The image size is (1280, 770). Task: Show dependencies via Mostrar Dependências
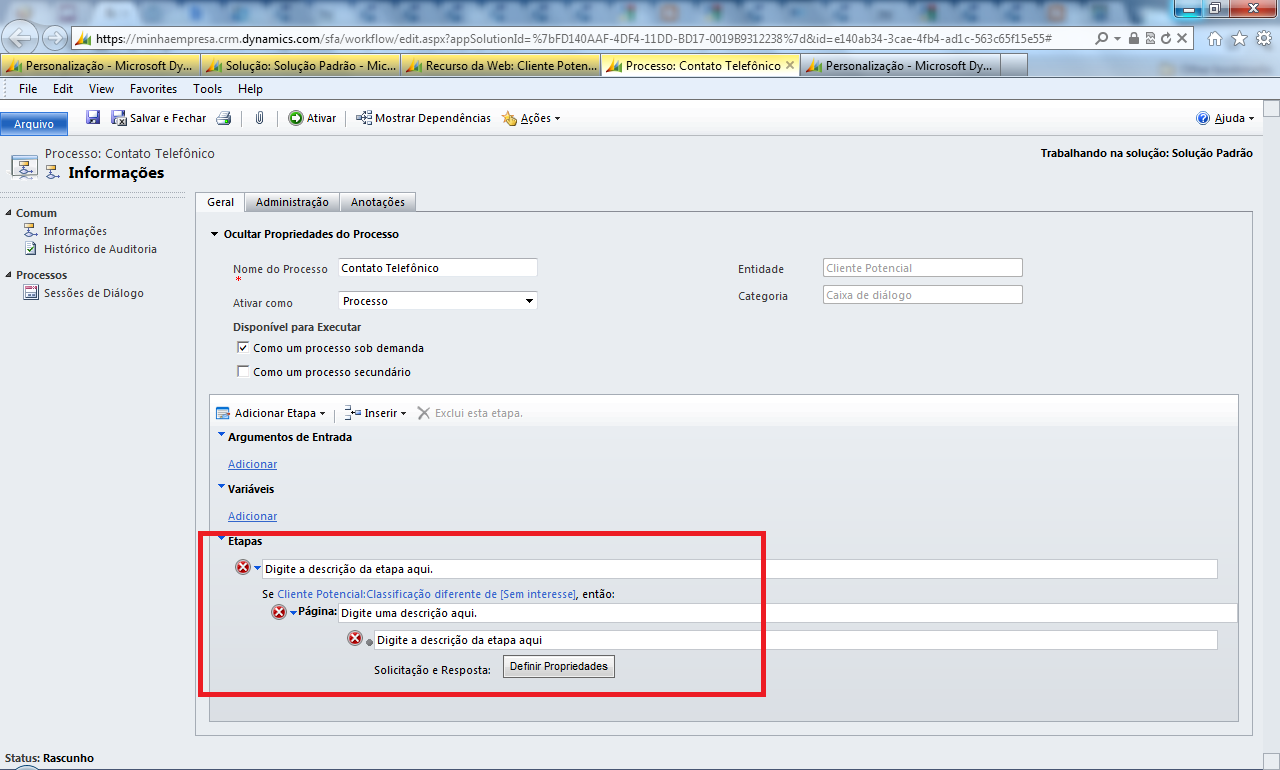[423, 118]
